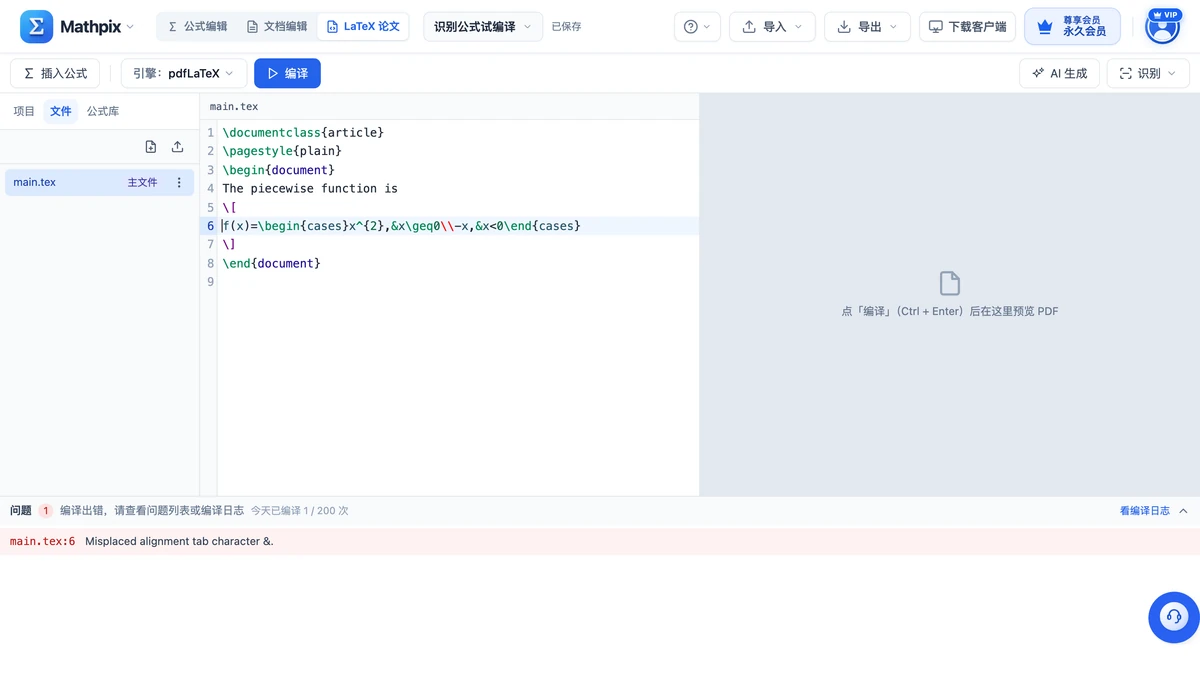Viewport: 1200px width, 675px height.
Task: Click the \begin{document} code line
Action: click(278, 170)
